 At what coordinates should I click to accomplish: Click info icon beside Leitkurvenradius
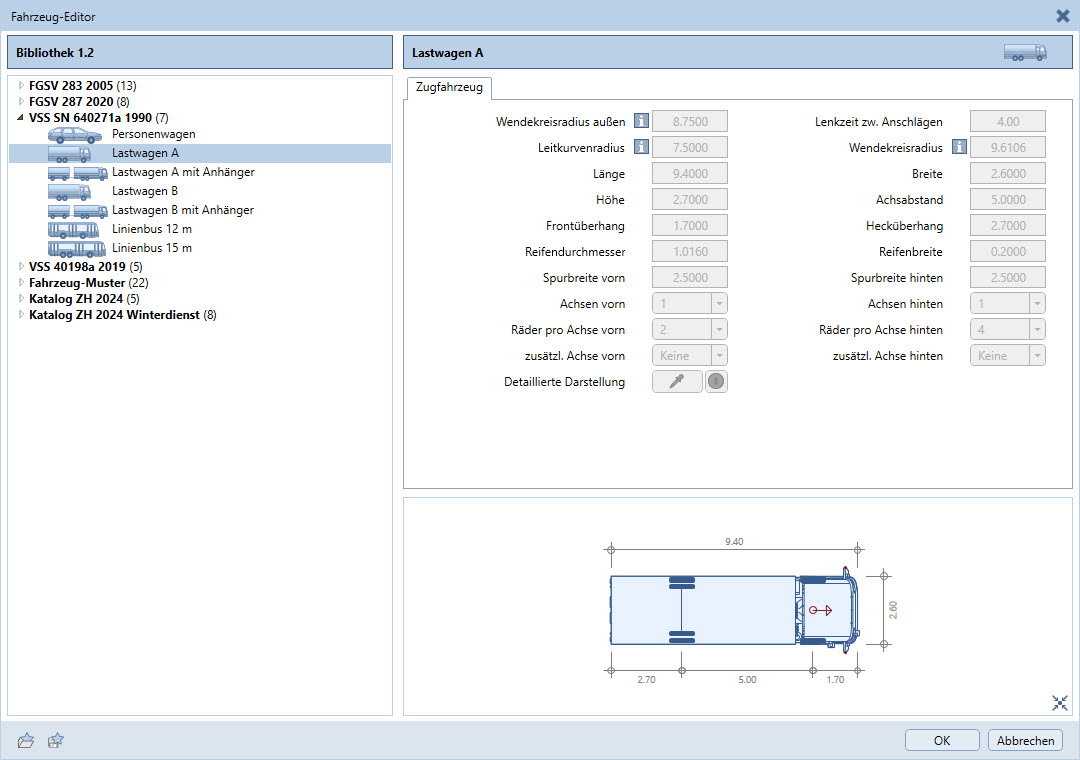(642, 148)
